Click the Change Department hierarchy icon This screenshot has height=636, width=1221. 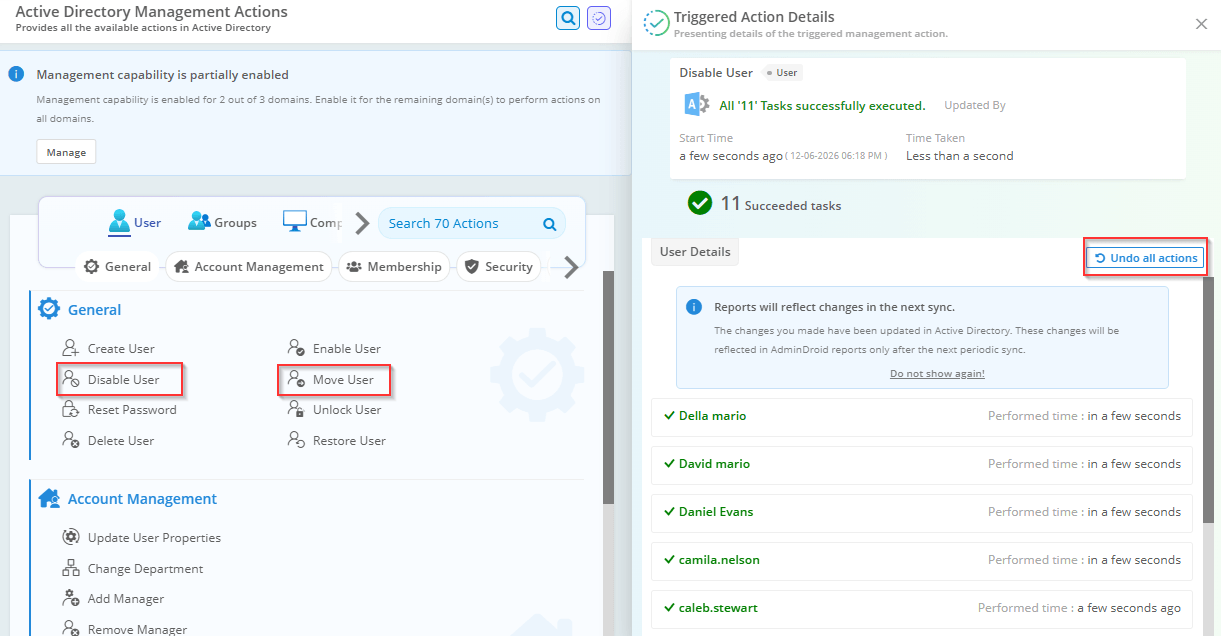coord(70,568)
